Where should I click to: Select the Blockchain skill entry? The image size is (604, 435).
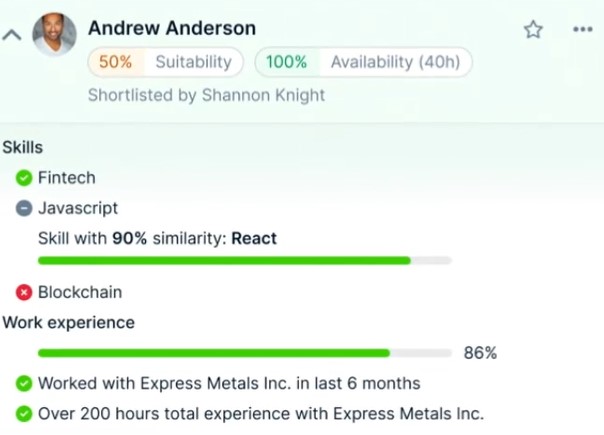[80, 293]
